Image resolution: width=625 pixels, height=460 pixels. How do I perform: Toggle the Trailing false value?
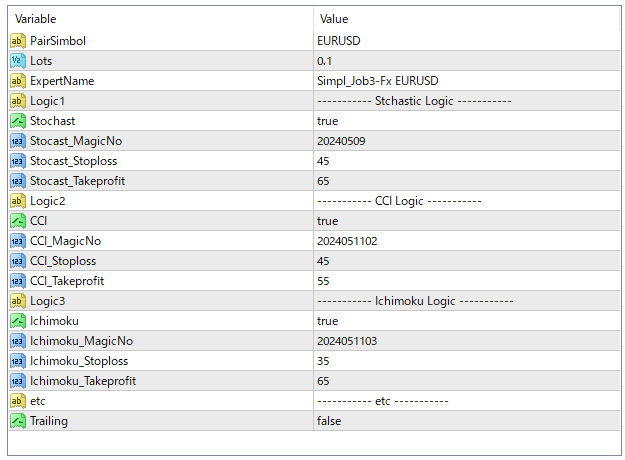(328, 421)
